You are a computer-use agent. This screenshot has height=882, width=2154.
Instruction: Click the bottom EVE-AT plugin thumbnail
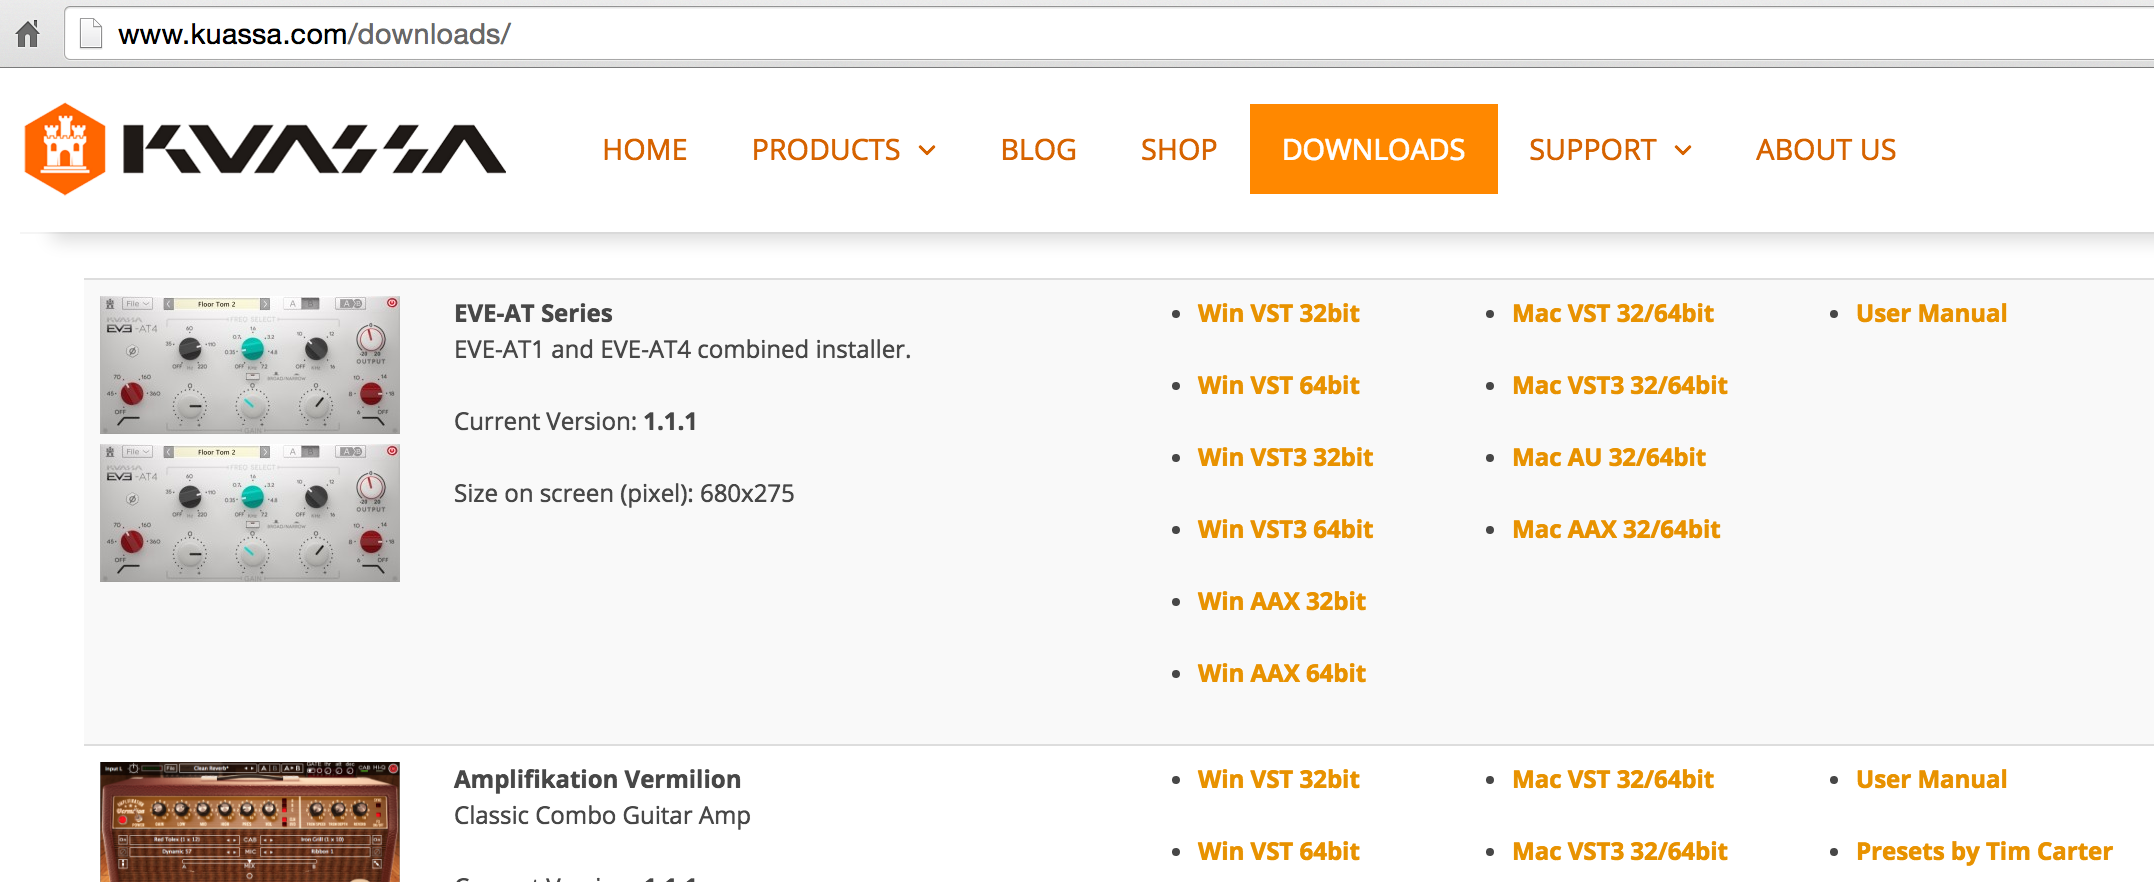[250, 513]
